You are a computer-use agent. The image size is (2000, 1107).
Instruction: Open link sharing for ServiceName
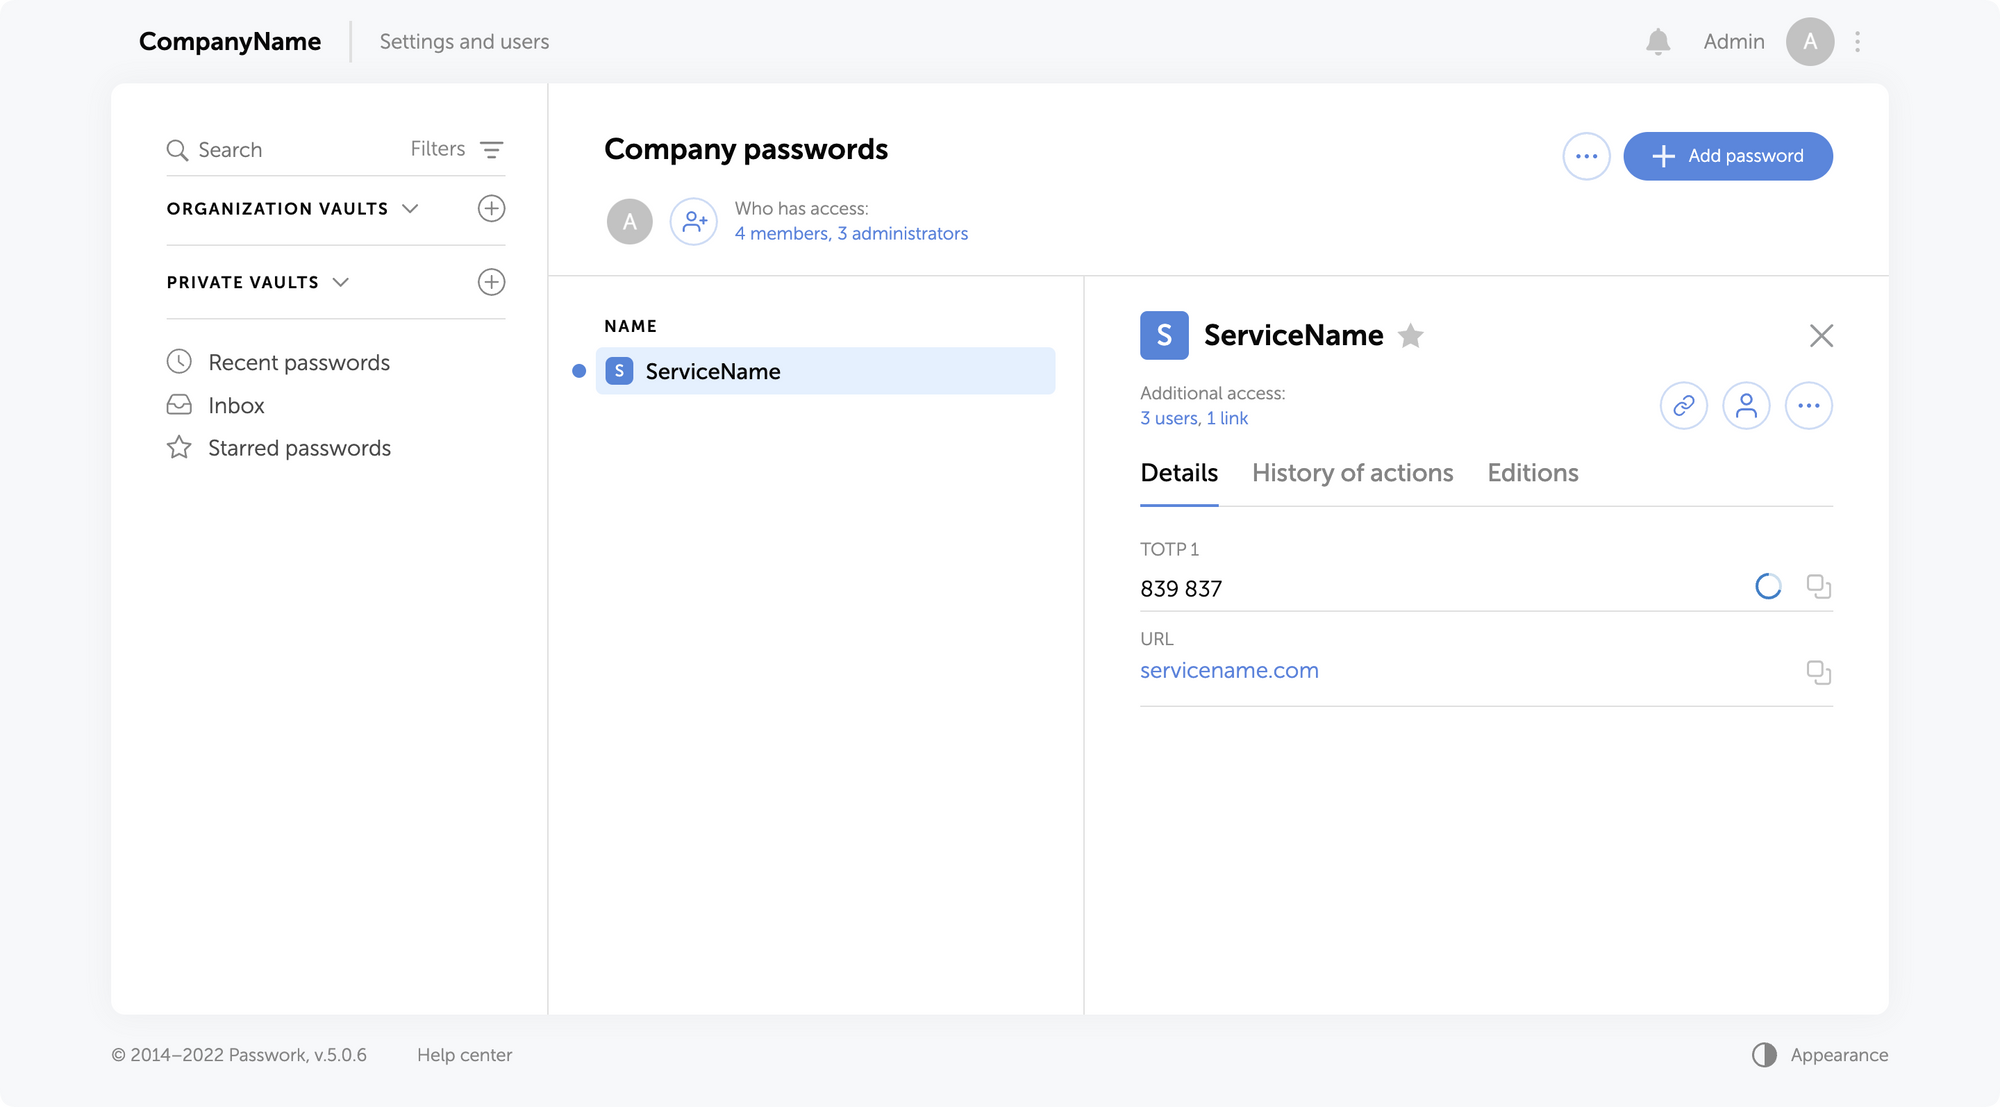click(1684, 406)
